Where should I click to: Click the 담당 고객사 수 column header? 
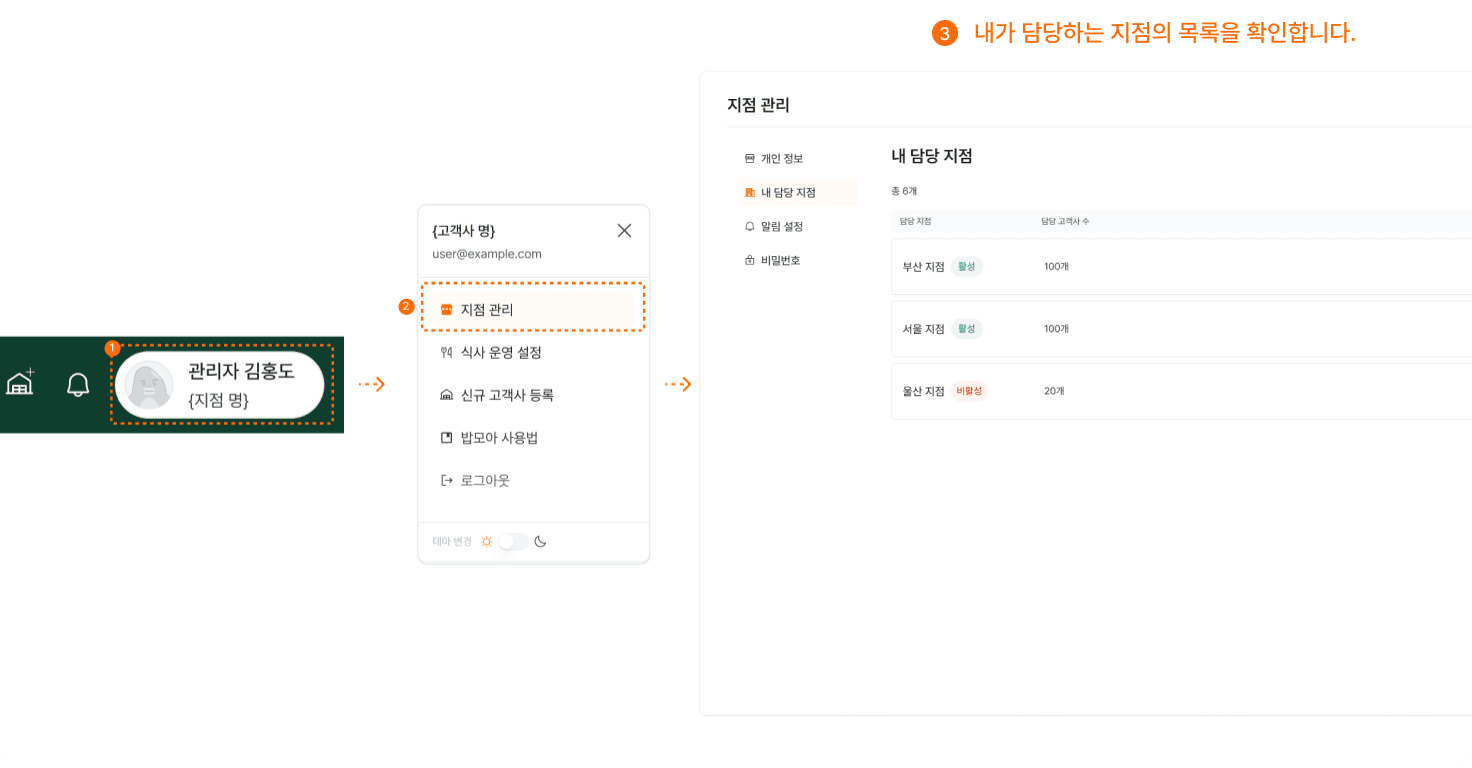(1065, 221)
